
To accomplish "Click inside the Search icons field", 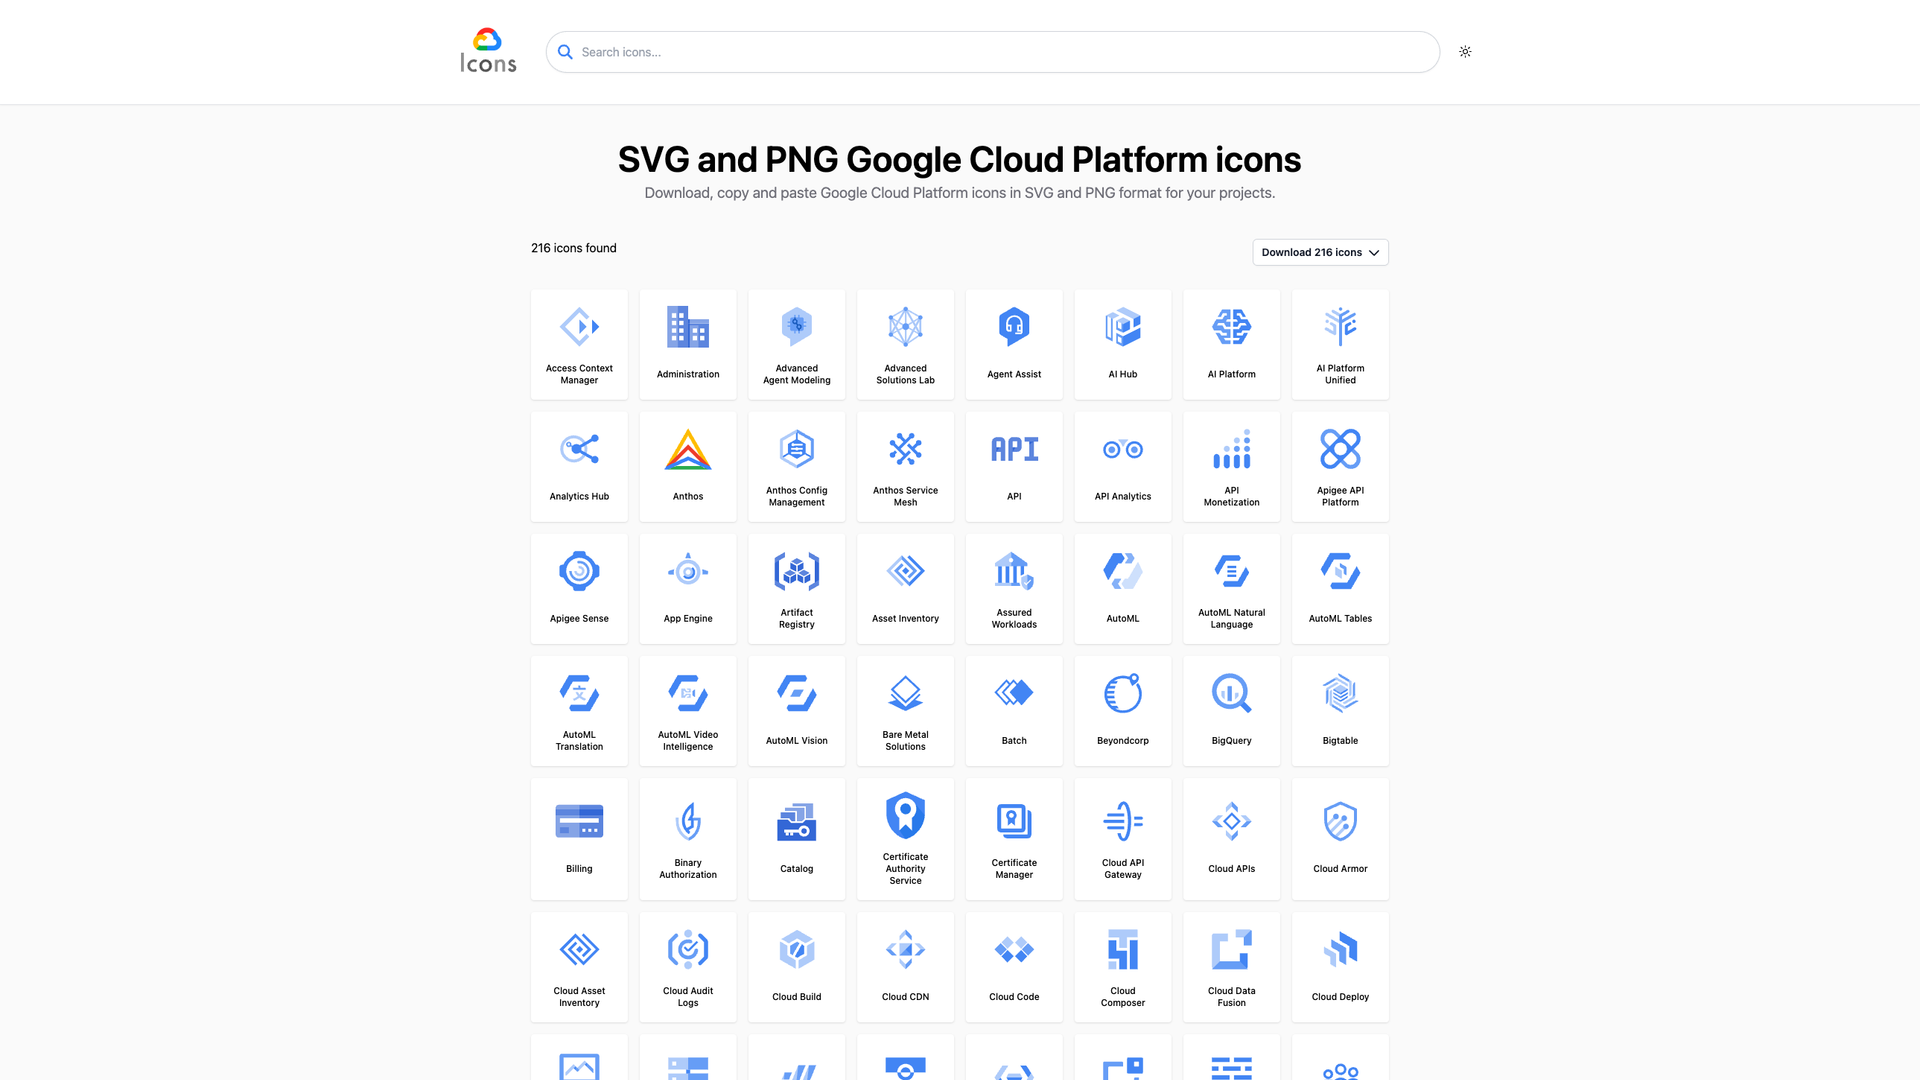I will tap(992, 51).
